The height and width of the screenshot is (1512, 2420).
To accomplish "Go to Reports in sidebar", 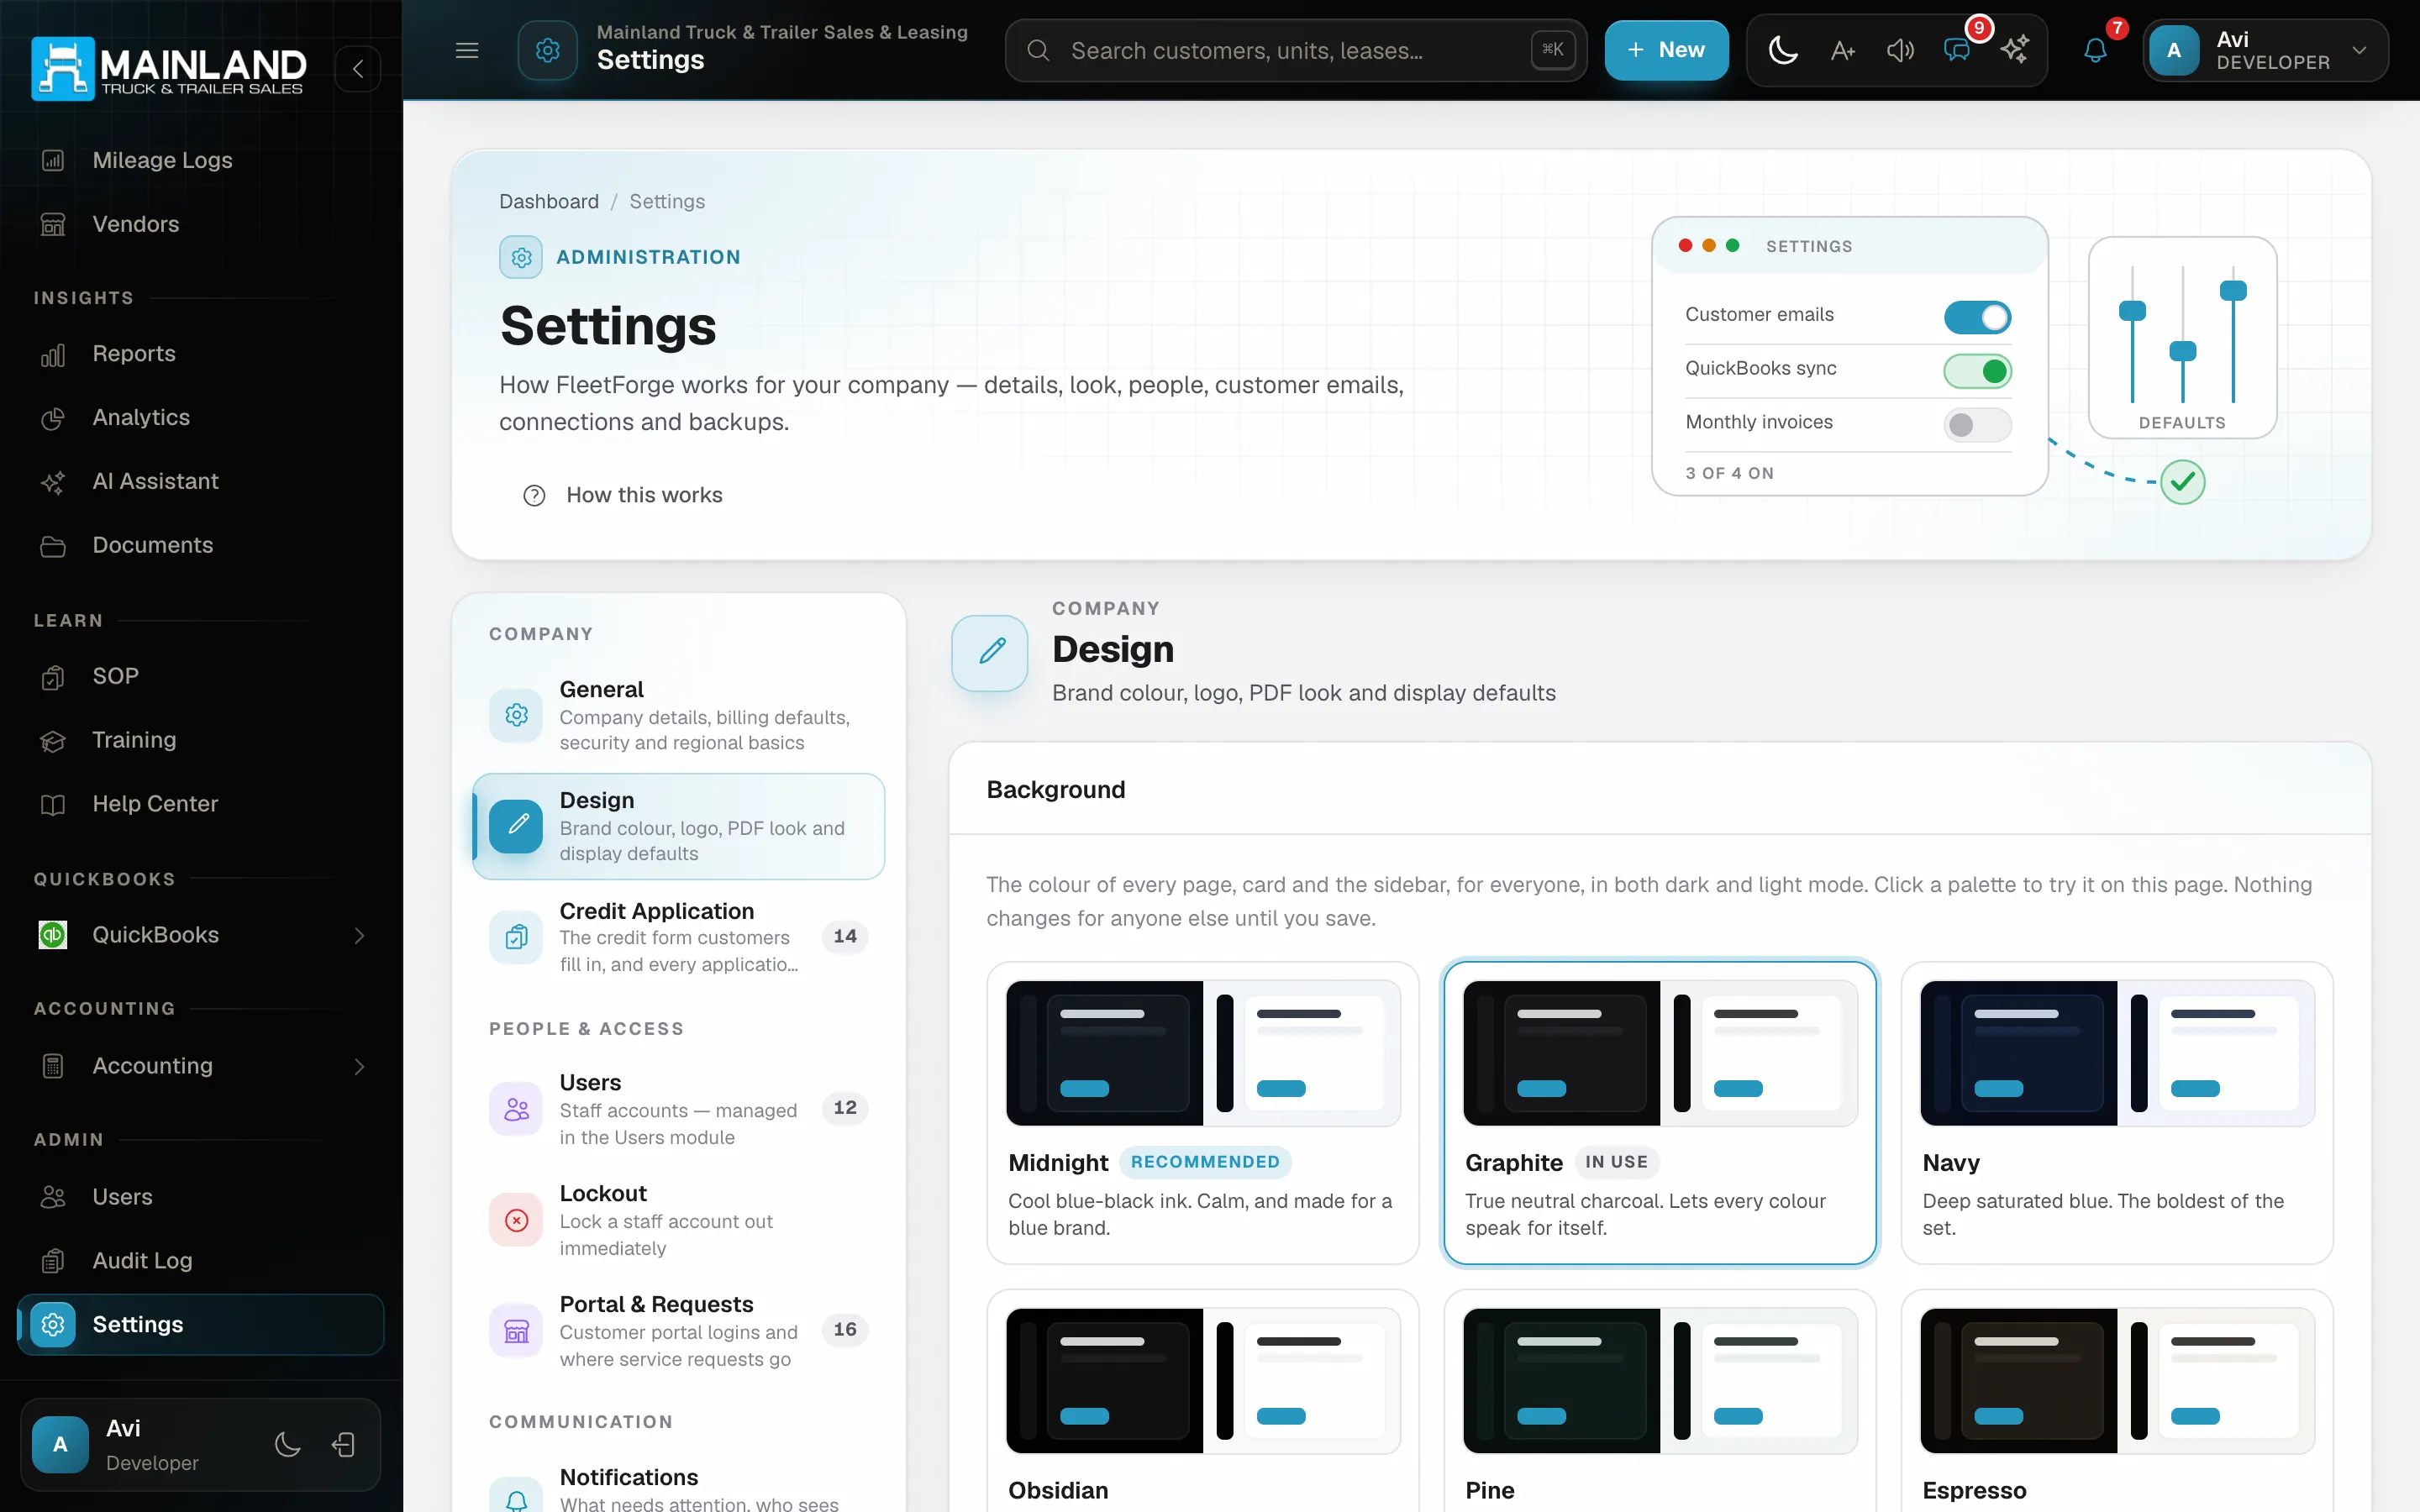I will click(x=200, y=354).
